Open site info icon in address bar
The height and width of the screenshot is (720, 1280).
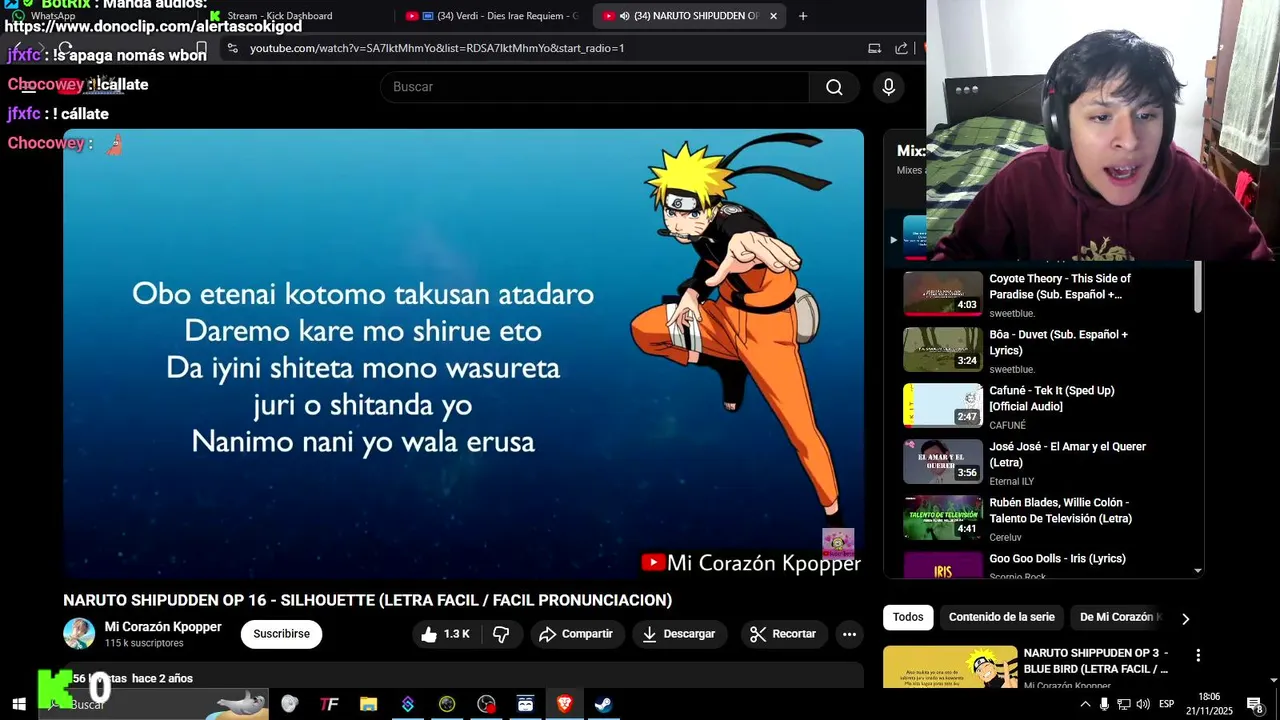coord(232,48)
